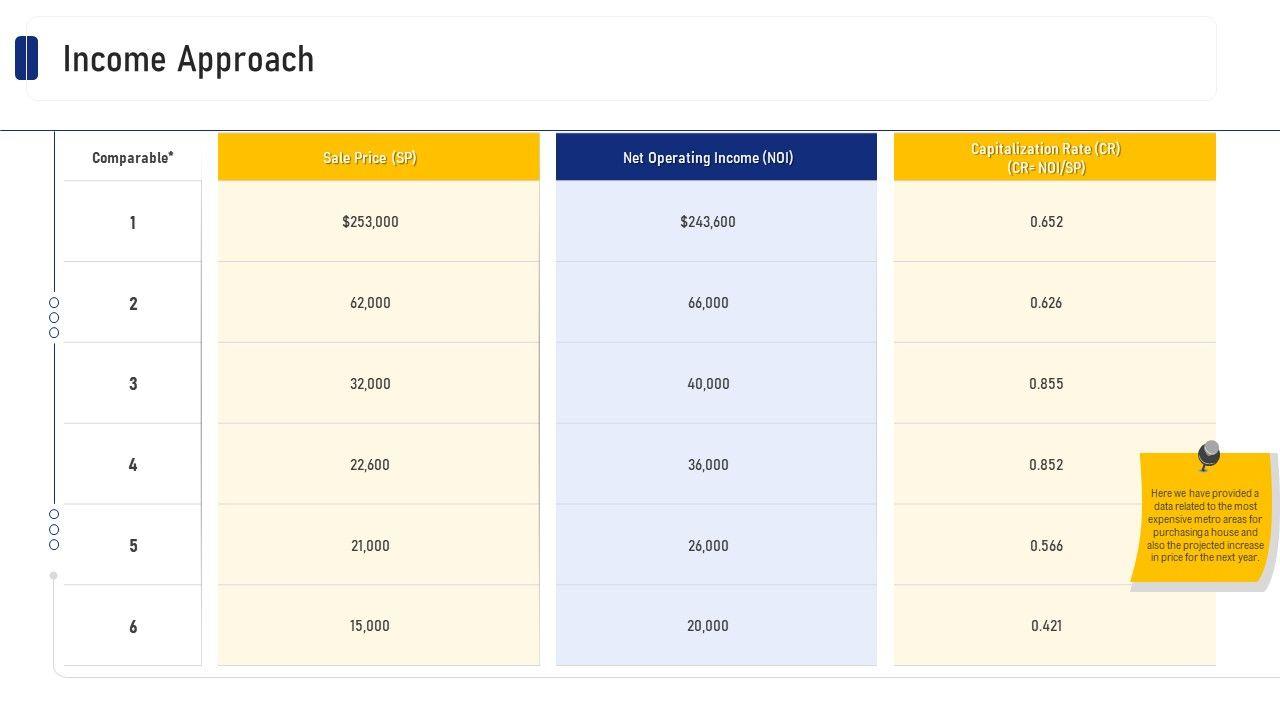The image size is (1280, 720).
Task: Select the 15,000 sale price cell
Action: [x=370, y=626]
